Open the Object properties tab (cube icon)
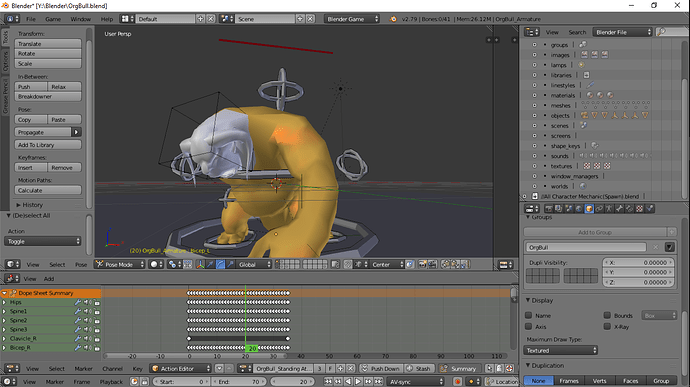Image resolution: width=690 pixels, height=387 pixels. [x=589, y=209]
